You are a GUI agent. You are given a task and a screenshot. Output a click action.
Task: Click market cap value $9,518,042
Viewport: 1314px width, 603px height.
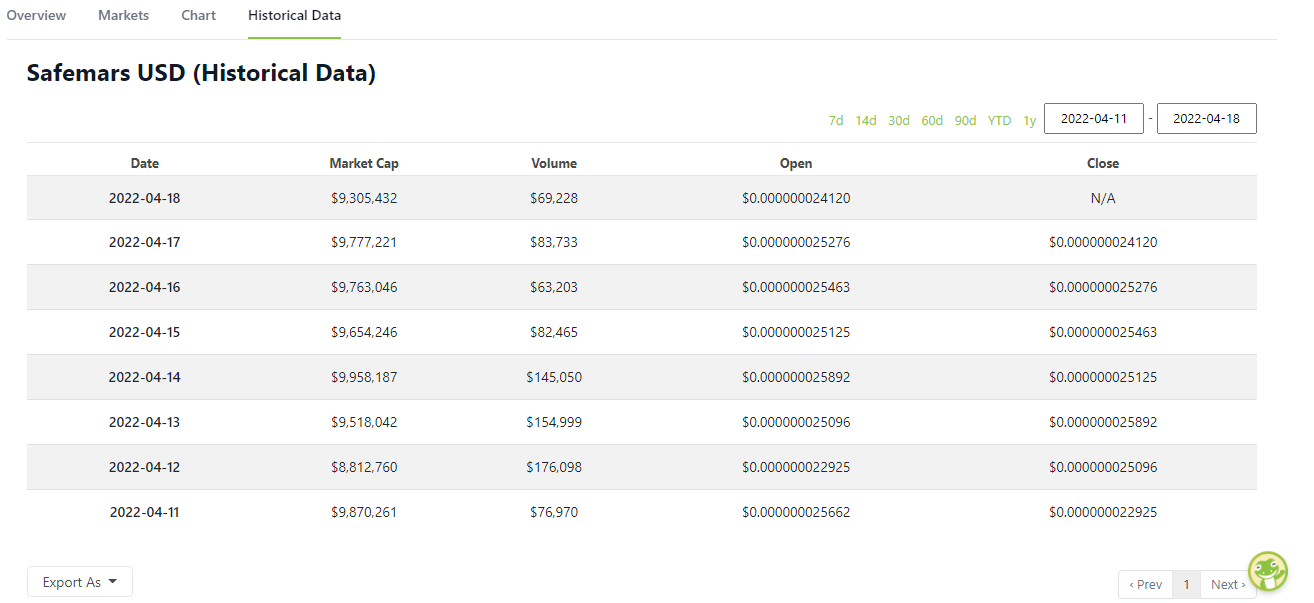pyautogui.click(x=364, y=422)
